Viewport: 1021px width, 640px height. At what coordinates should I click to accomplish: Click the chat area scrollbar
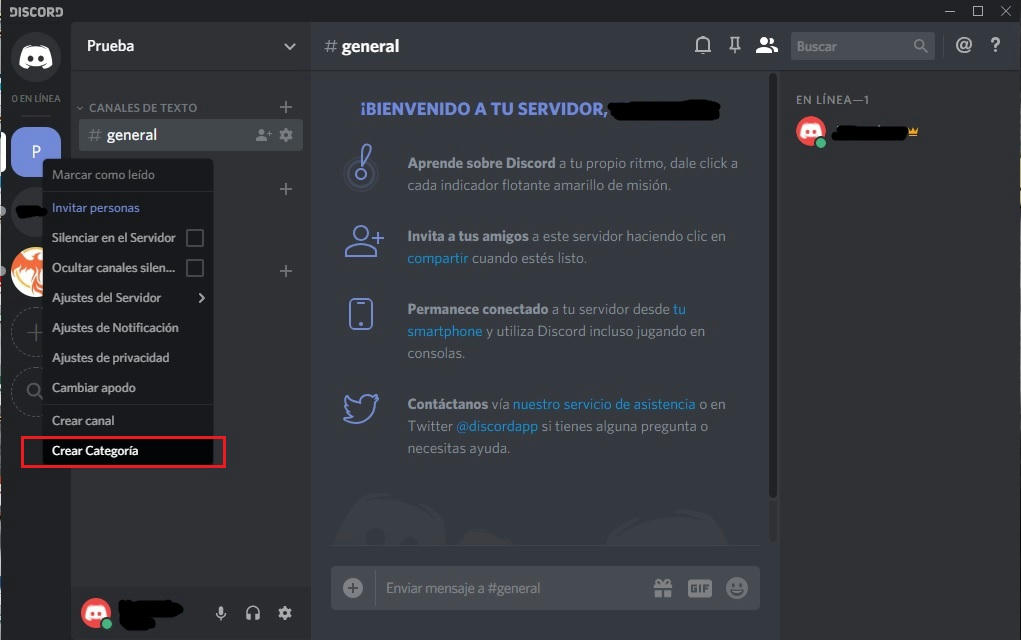click(773, 286)
